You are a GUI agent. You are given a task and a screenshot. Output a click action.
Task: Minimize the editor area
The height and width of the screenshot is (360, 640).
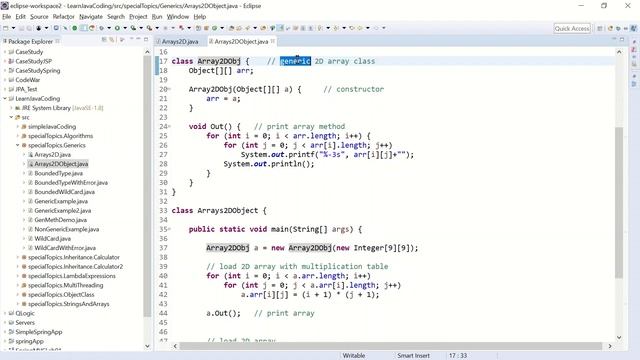[614, 39]
